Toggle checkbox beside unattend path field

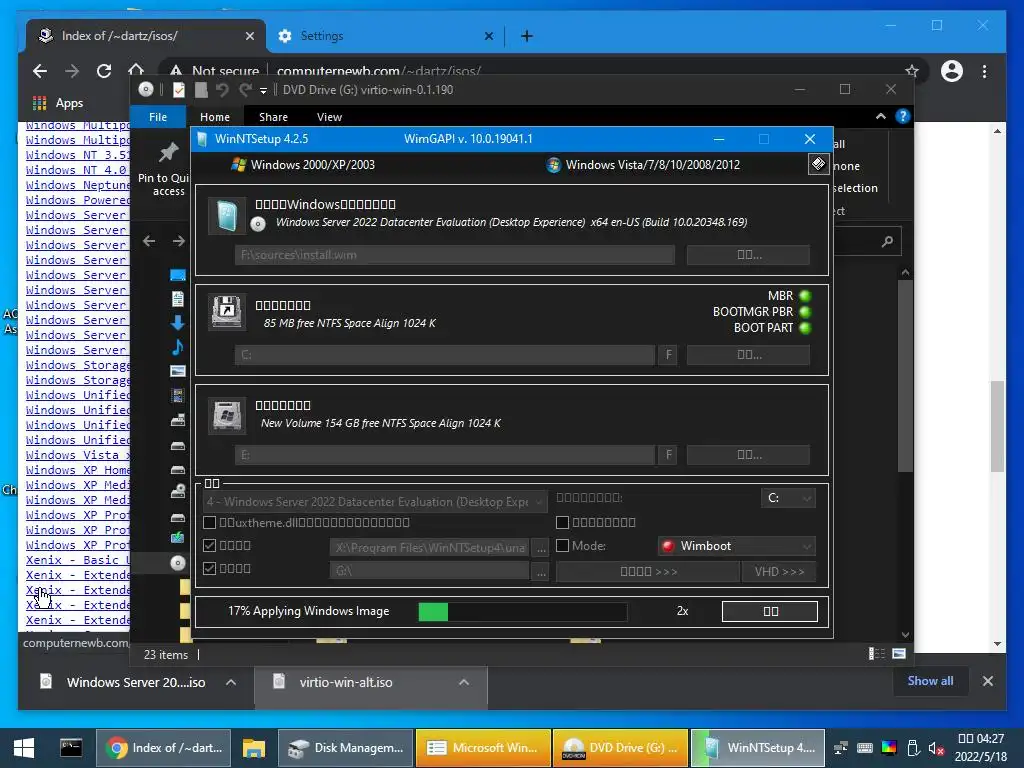(x=210, y=545)
